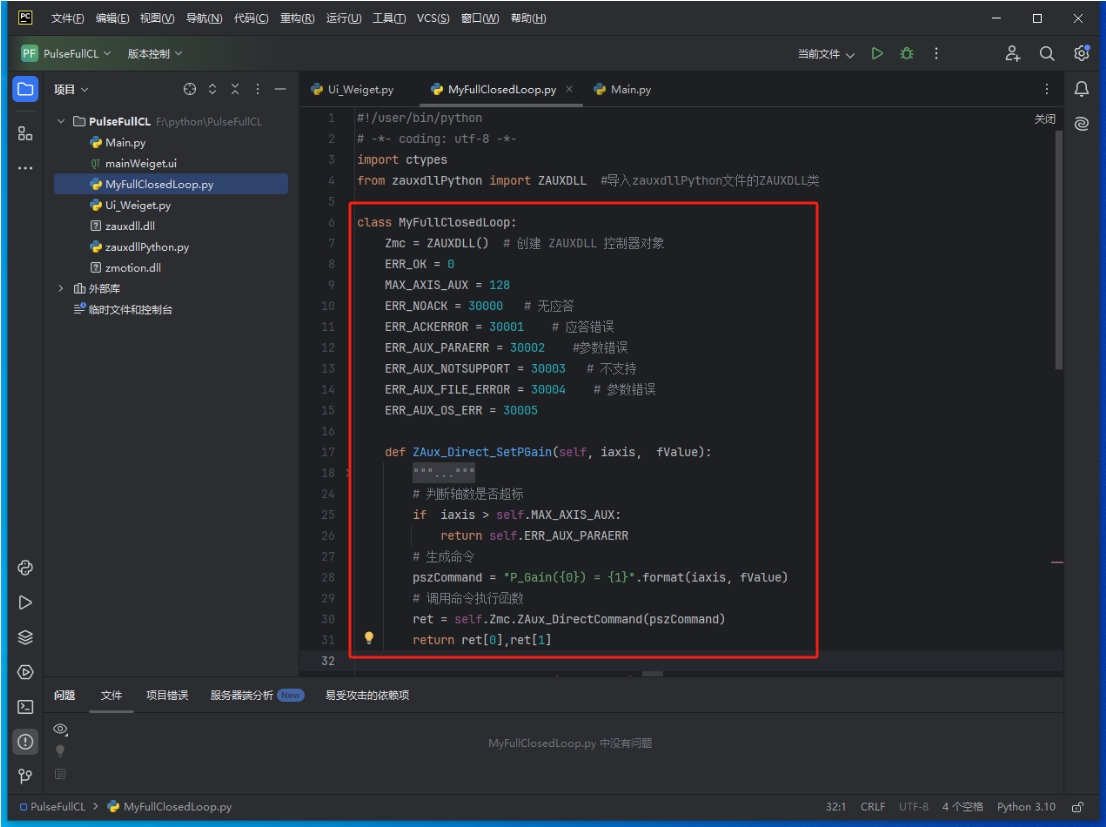
Task: Hide the Project panel with minus icon
Action: tap(280, 89)
